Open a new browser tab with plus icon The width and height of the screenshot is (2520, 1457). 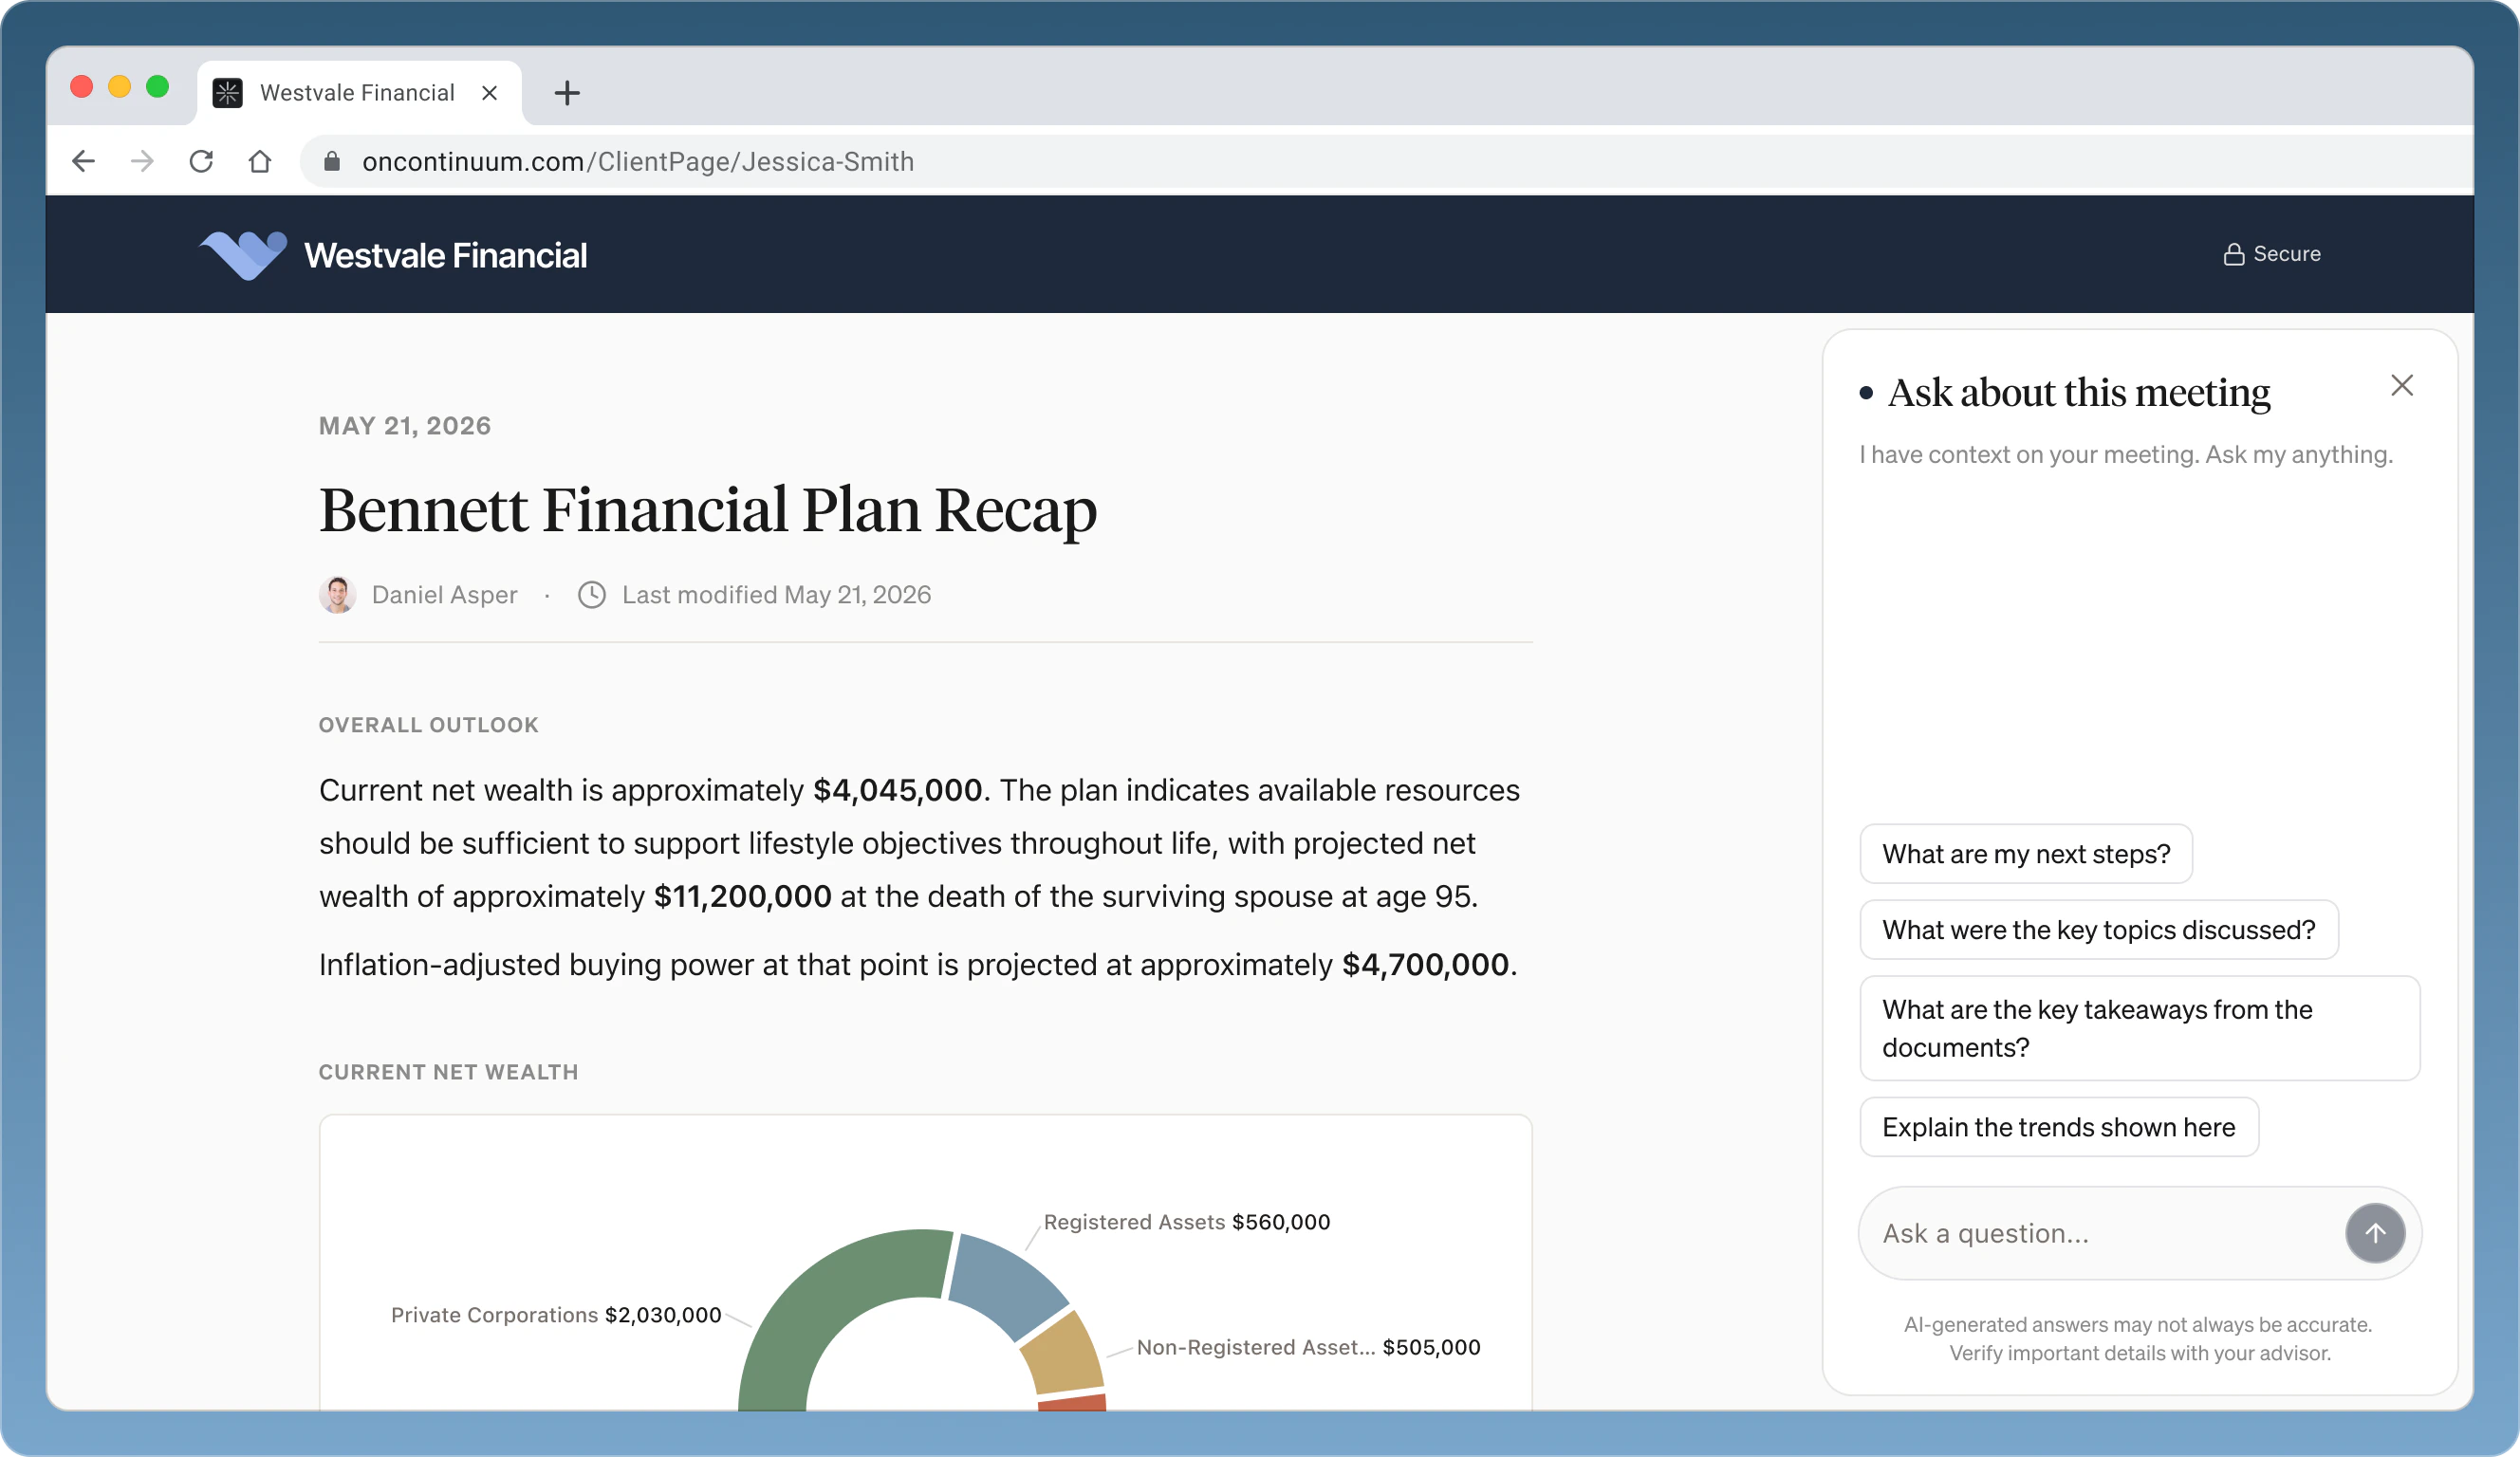click(567, 93)
